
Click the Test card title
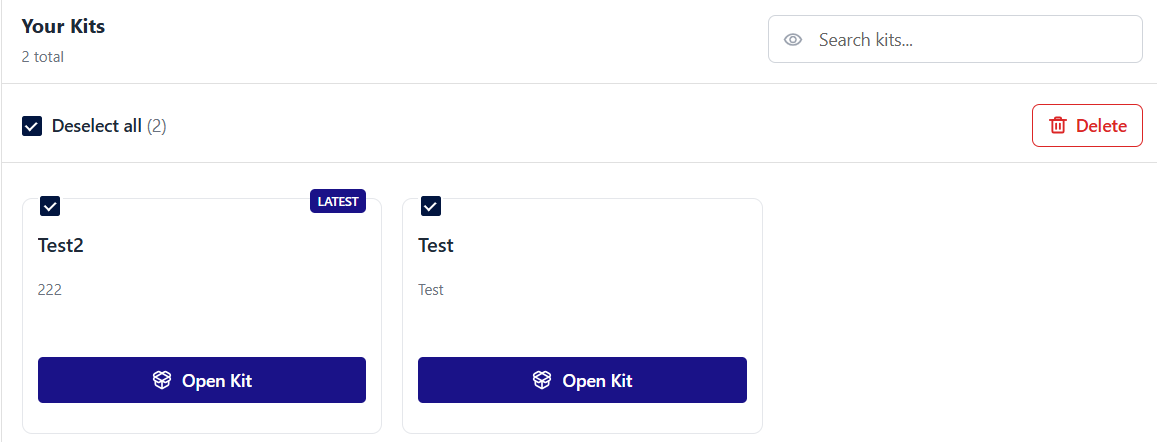coord(436,245)
